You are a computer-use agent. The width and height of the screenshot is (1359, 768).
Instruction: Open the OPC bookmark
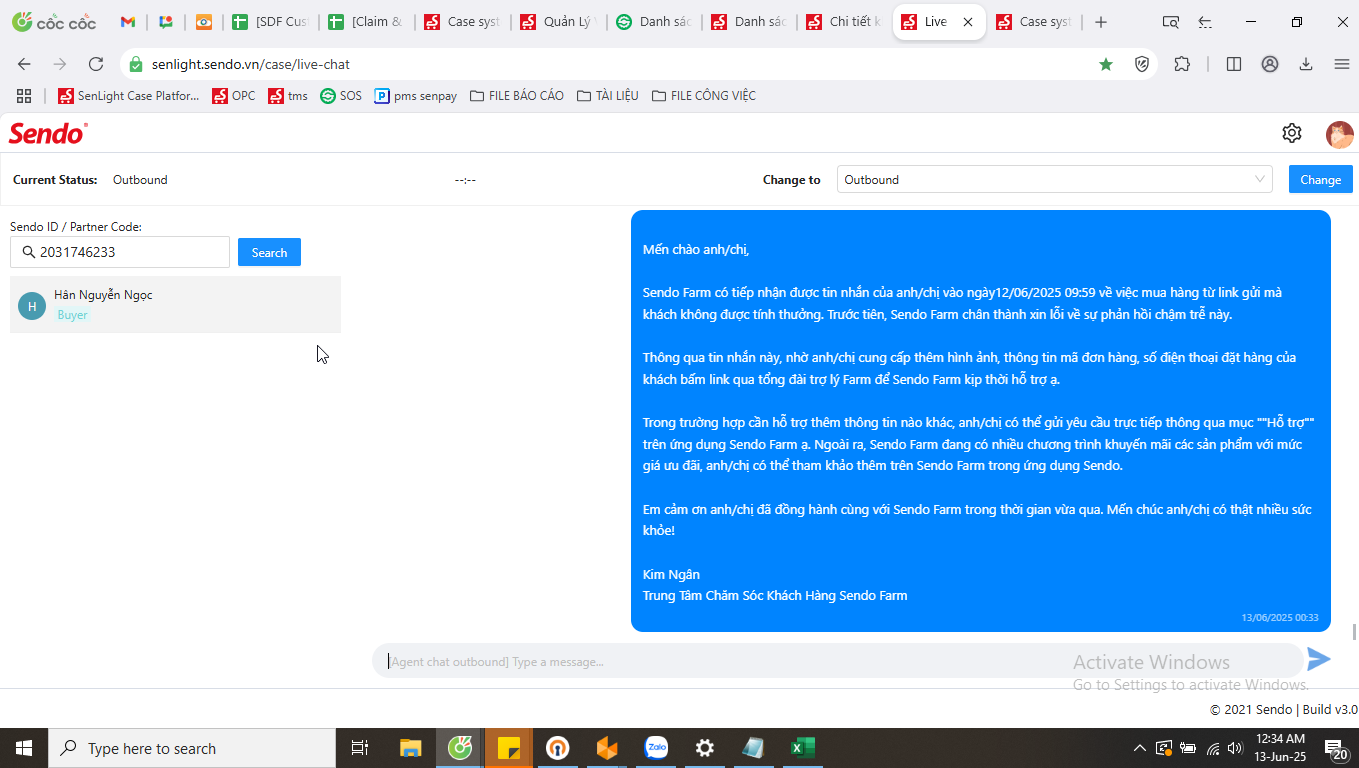click(233, 96)
